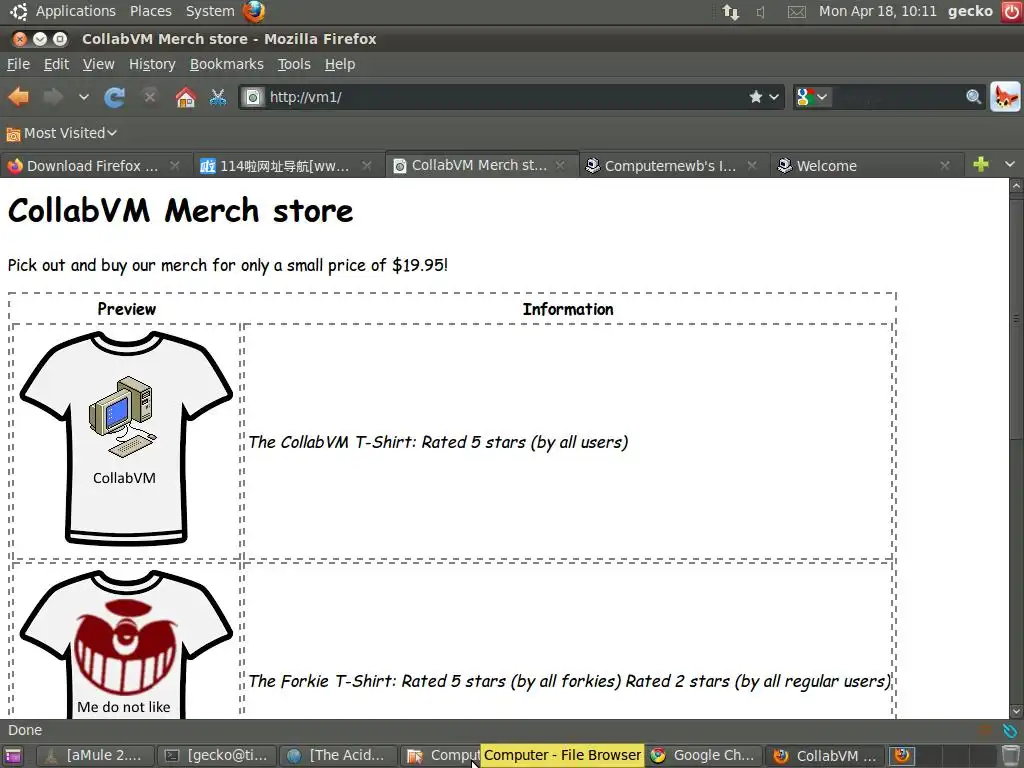Open the Help menu
This screenshot has width=1024, height=768.
[340, 64]
